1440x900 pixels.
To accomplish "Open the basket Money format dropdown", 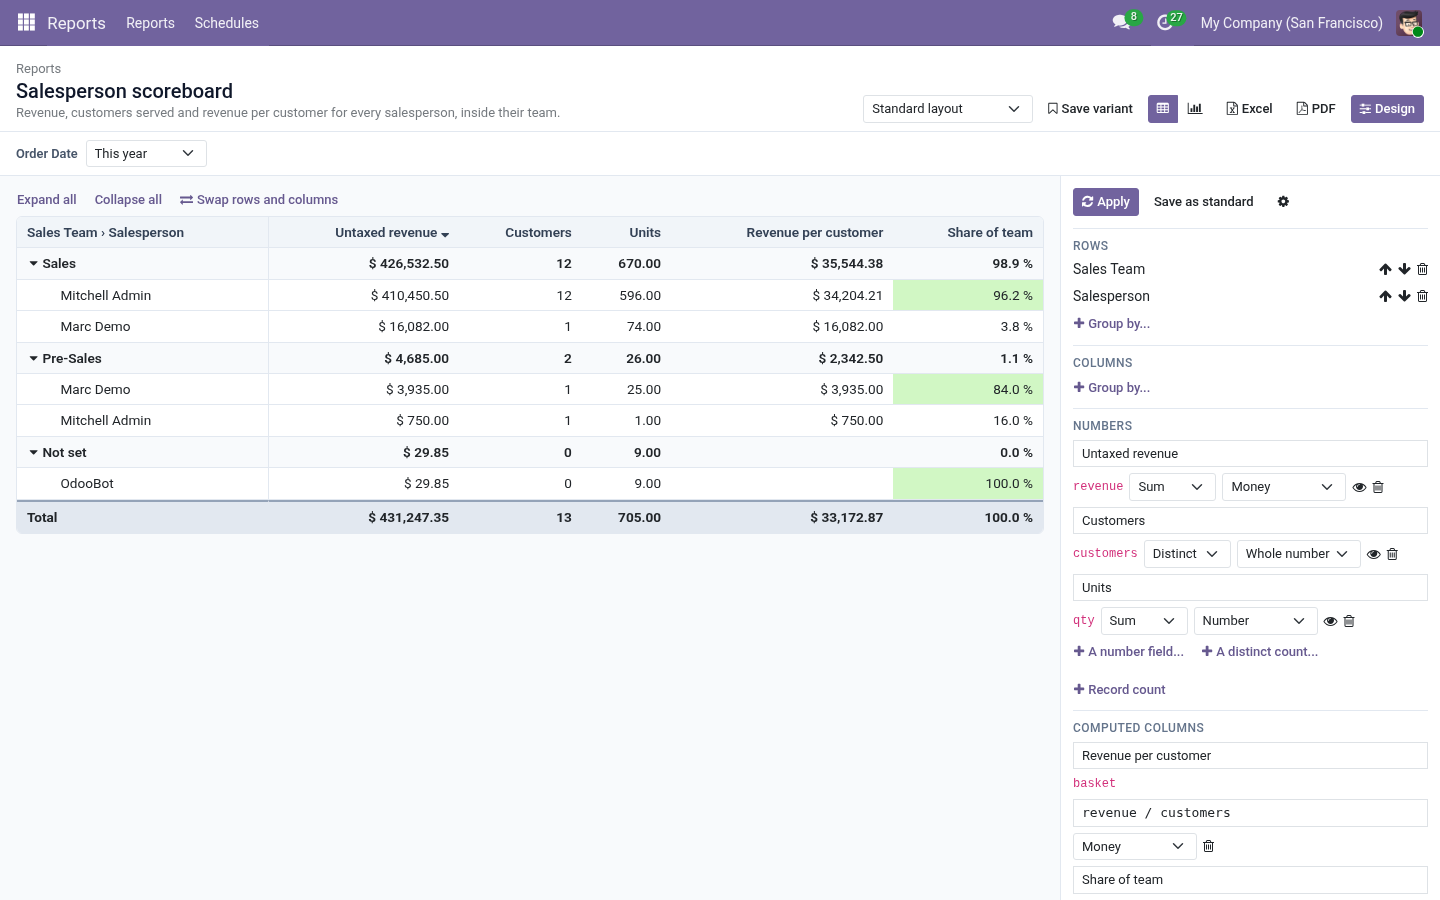I will 1134,847.
